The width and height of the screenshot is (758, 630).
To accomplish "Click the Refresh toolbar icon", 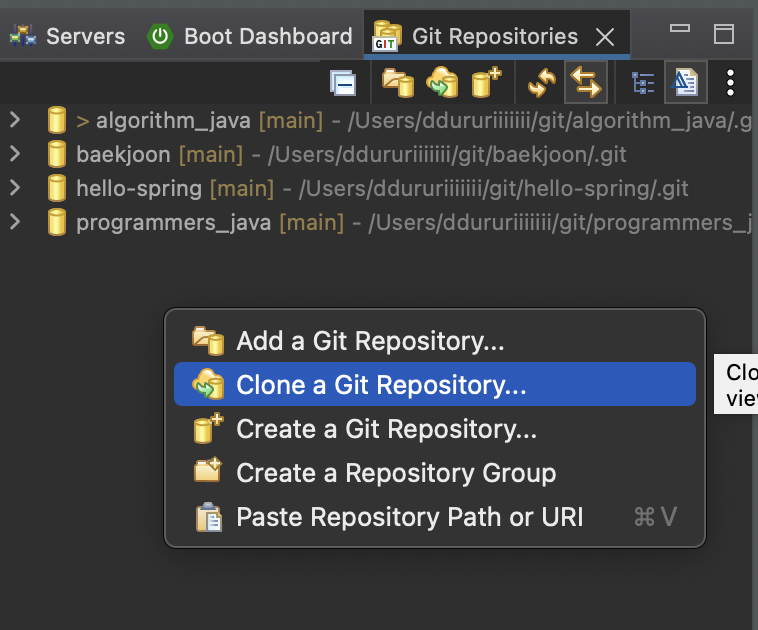I will click(x=542, y=83).
